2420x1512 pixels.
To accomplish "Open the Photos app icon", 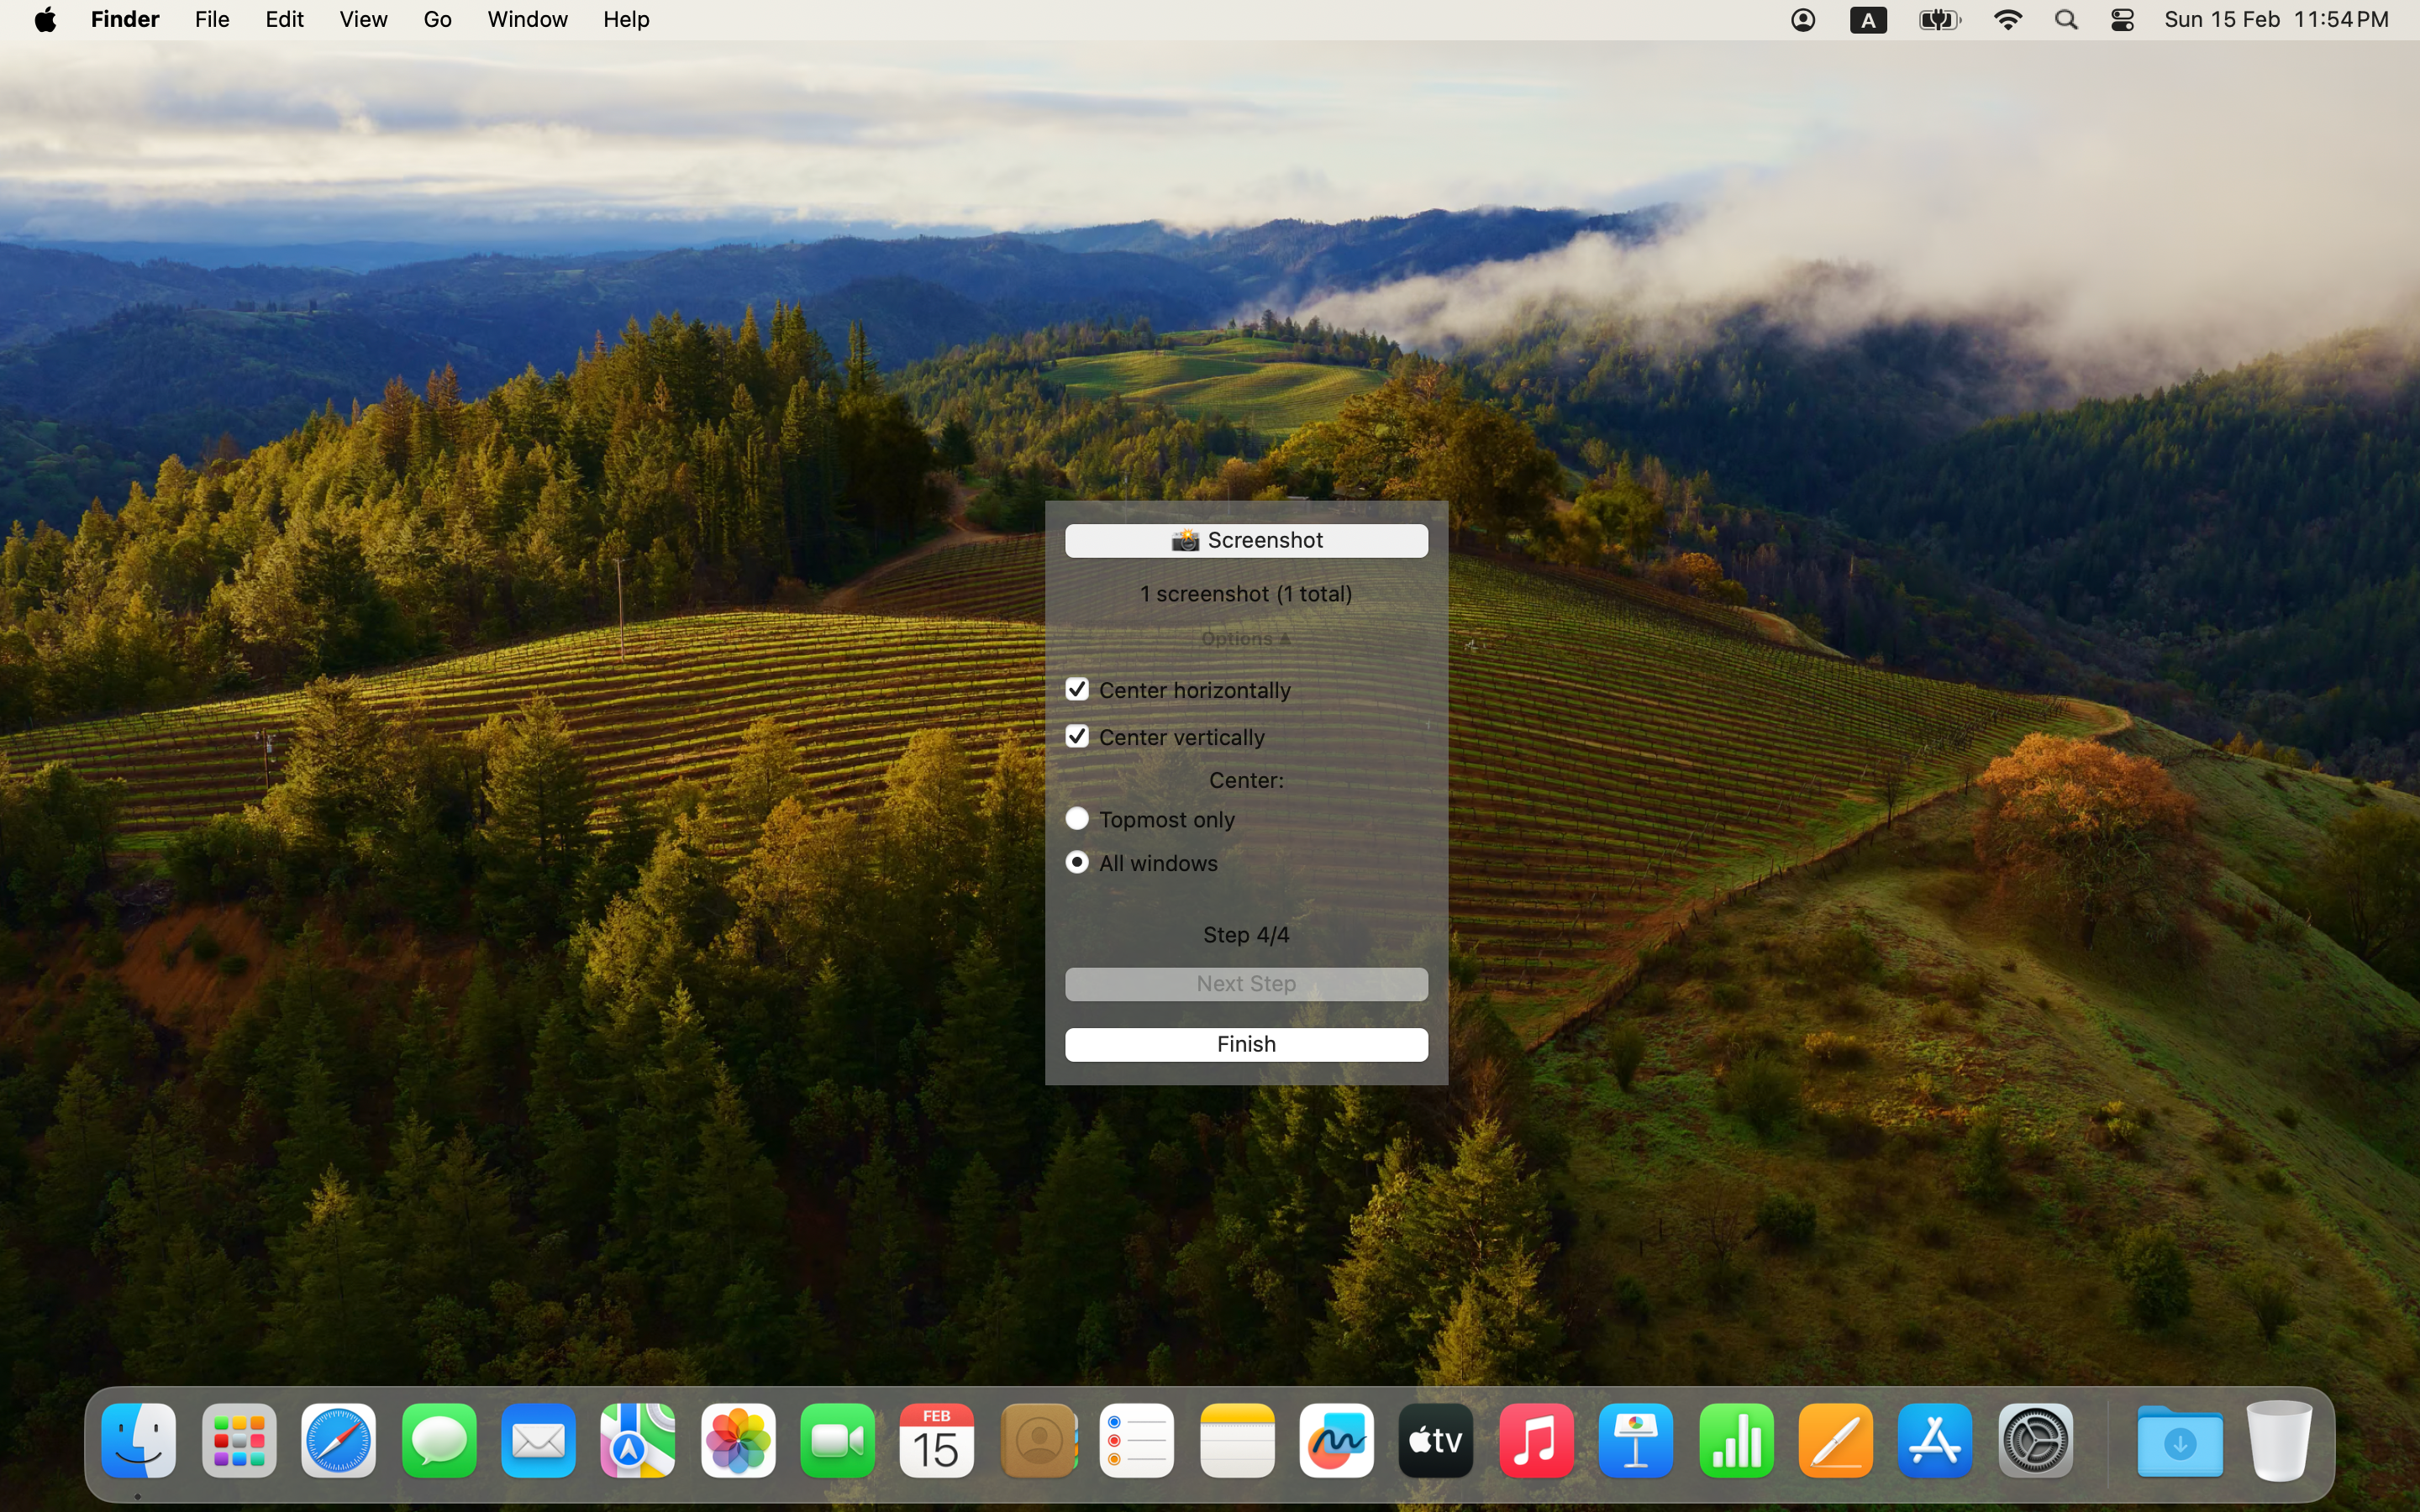I will tap(738, 1441).
